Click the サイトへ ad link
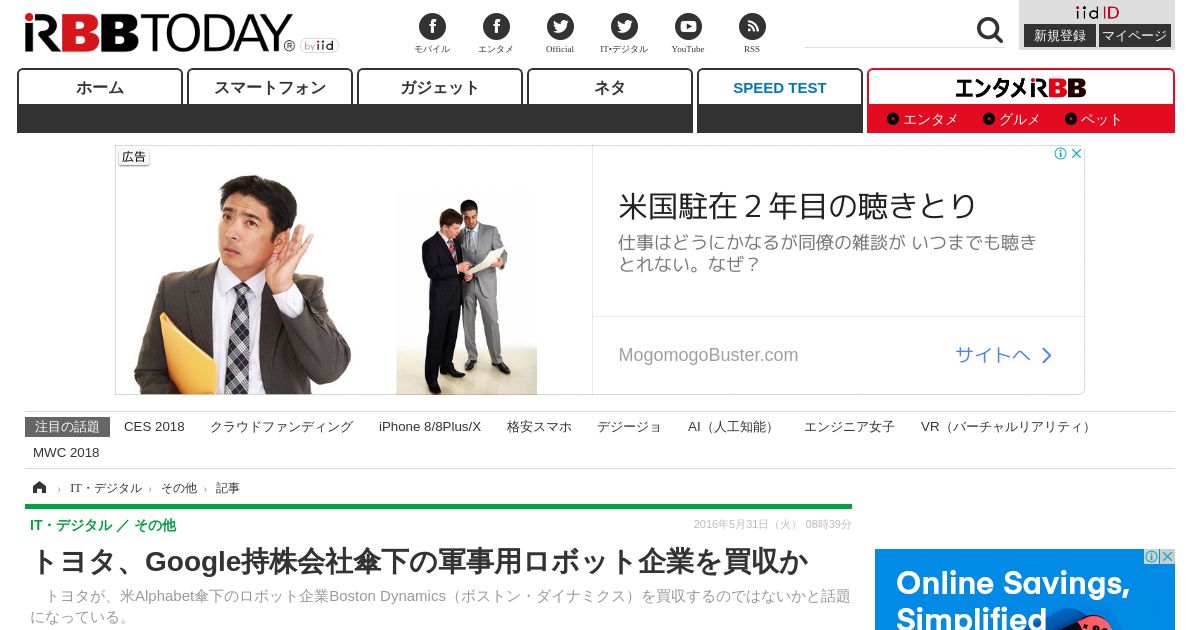The image size is (1200, 630). [x=1004, y=355]
